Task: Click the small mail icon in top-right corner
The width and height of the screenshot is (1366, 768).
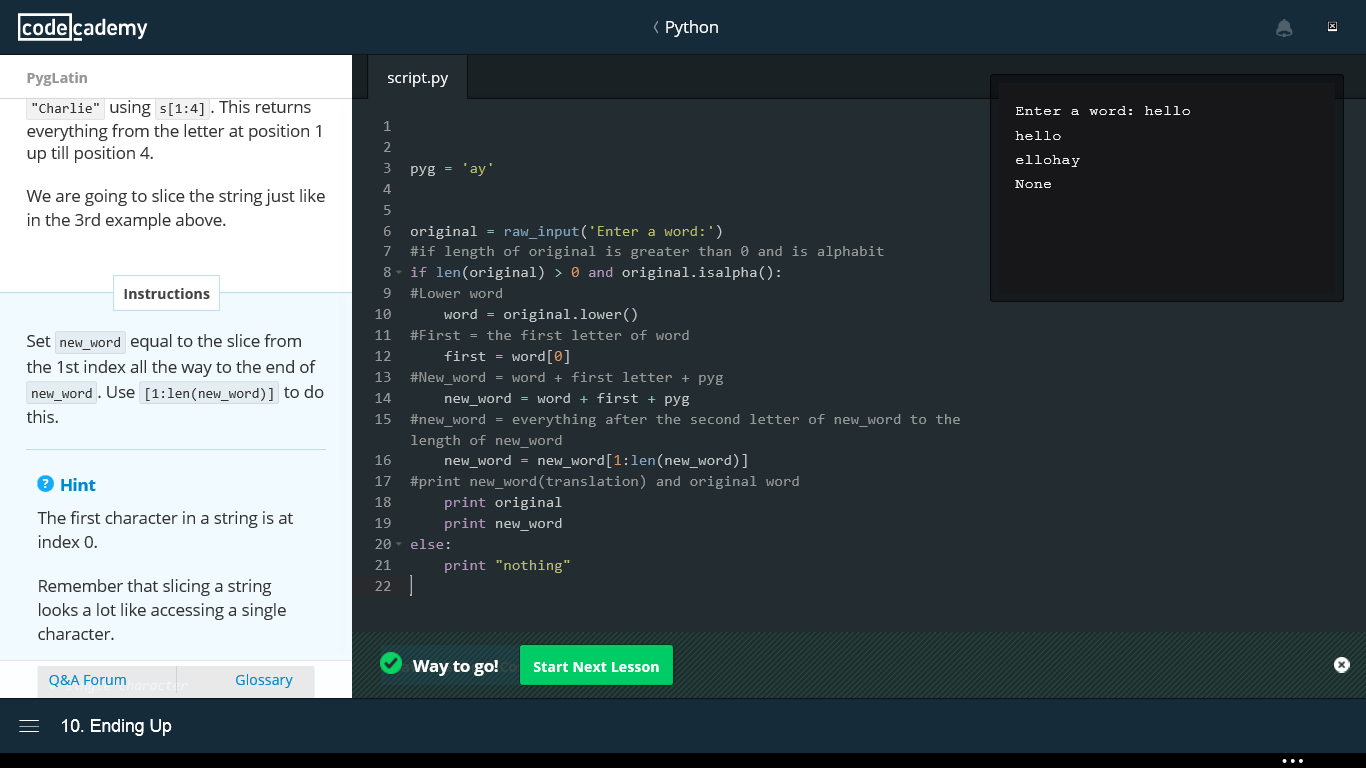Action: [1332, 25]
